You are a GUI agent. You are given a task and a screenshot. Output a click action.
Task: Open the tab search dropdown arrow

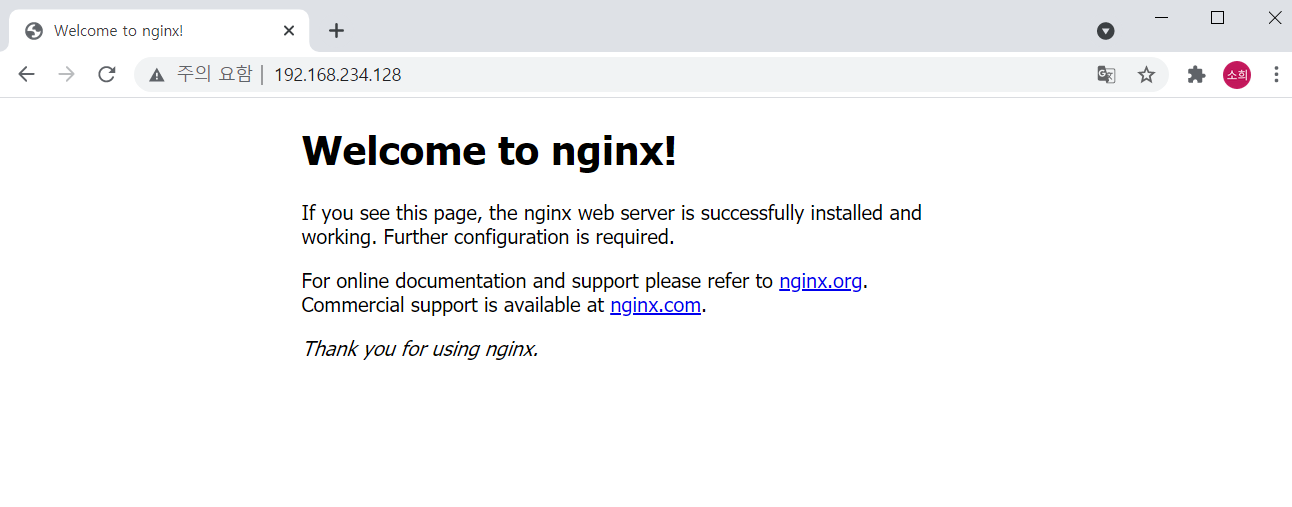[x=1105, y=31]
